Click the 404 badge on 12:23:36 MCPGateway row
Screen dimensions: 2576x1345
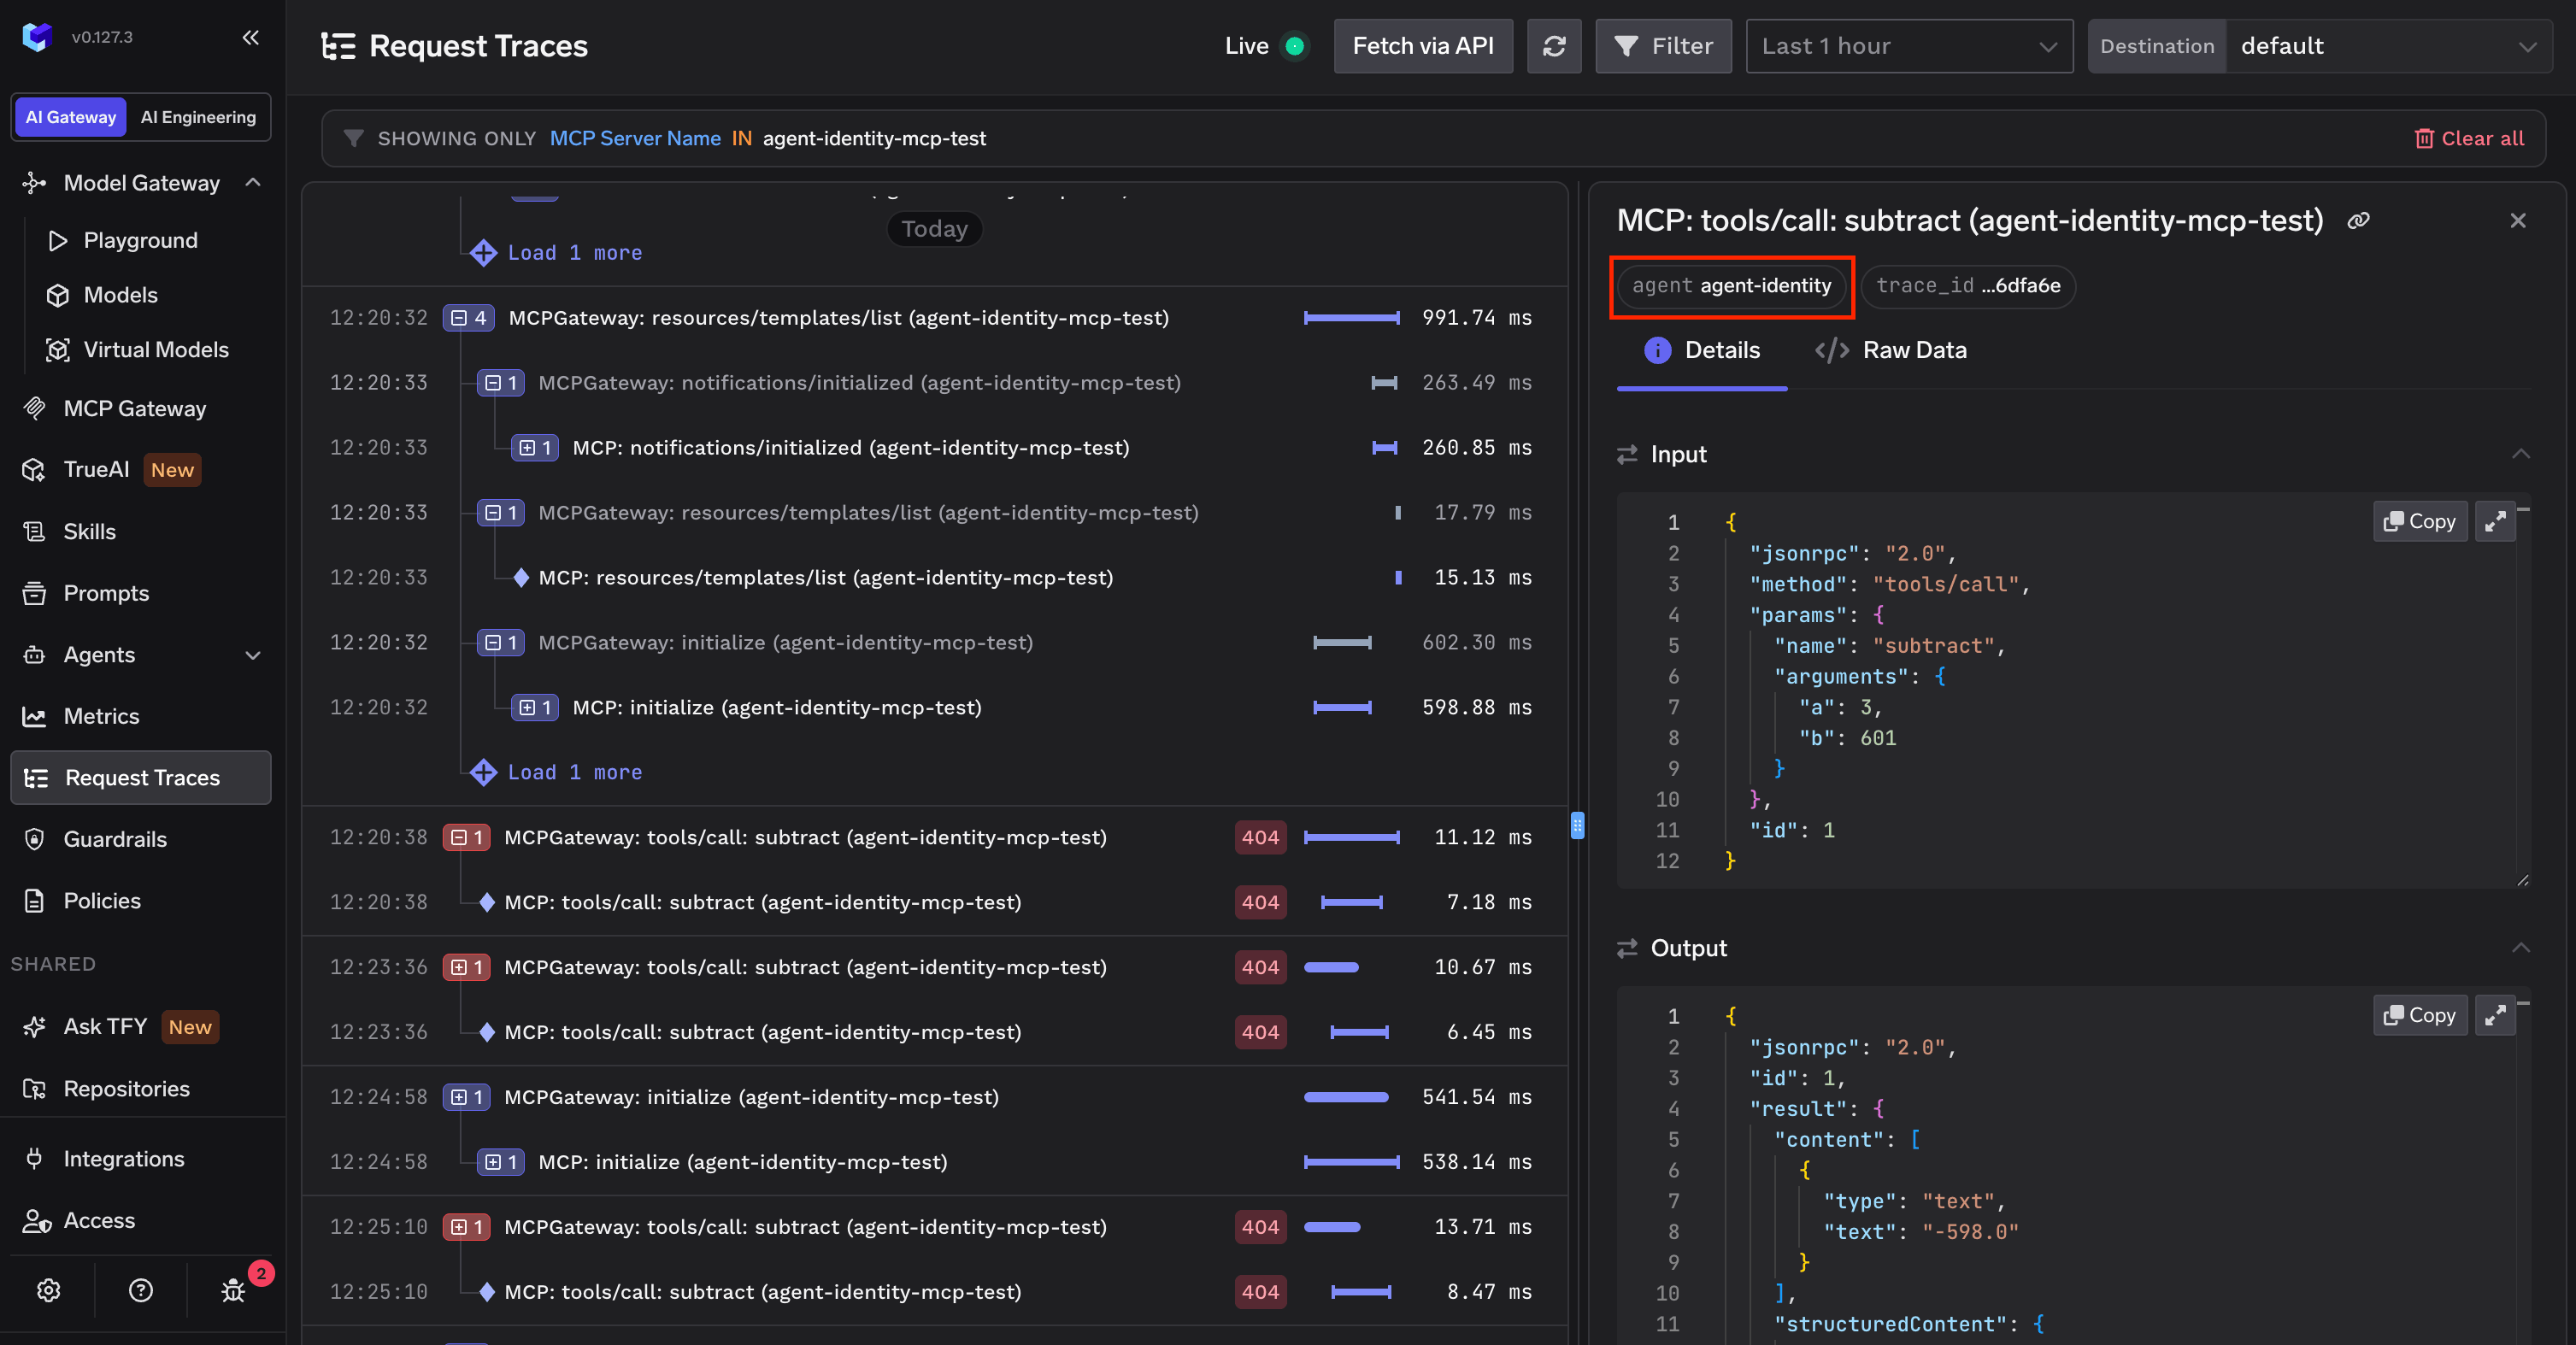pos(1260,967)
